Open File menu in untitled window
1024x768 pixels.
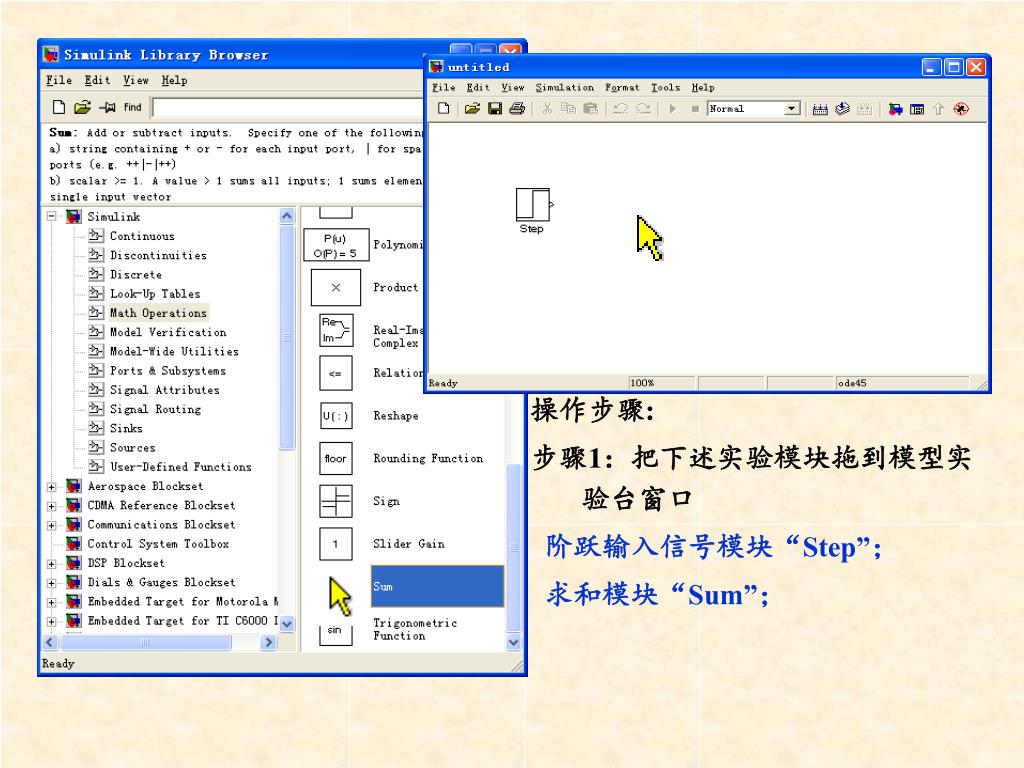(443, 87)
